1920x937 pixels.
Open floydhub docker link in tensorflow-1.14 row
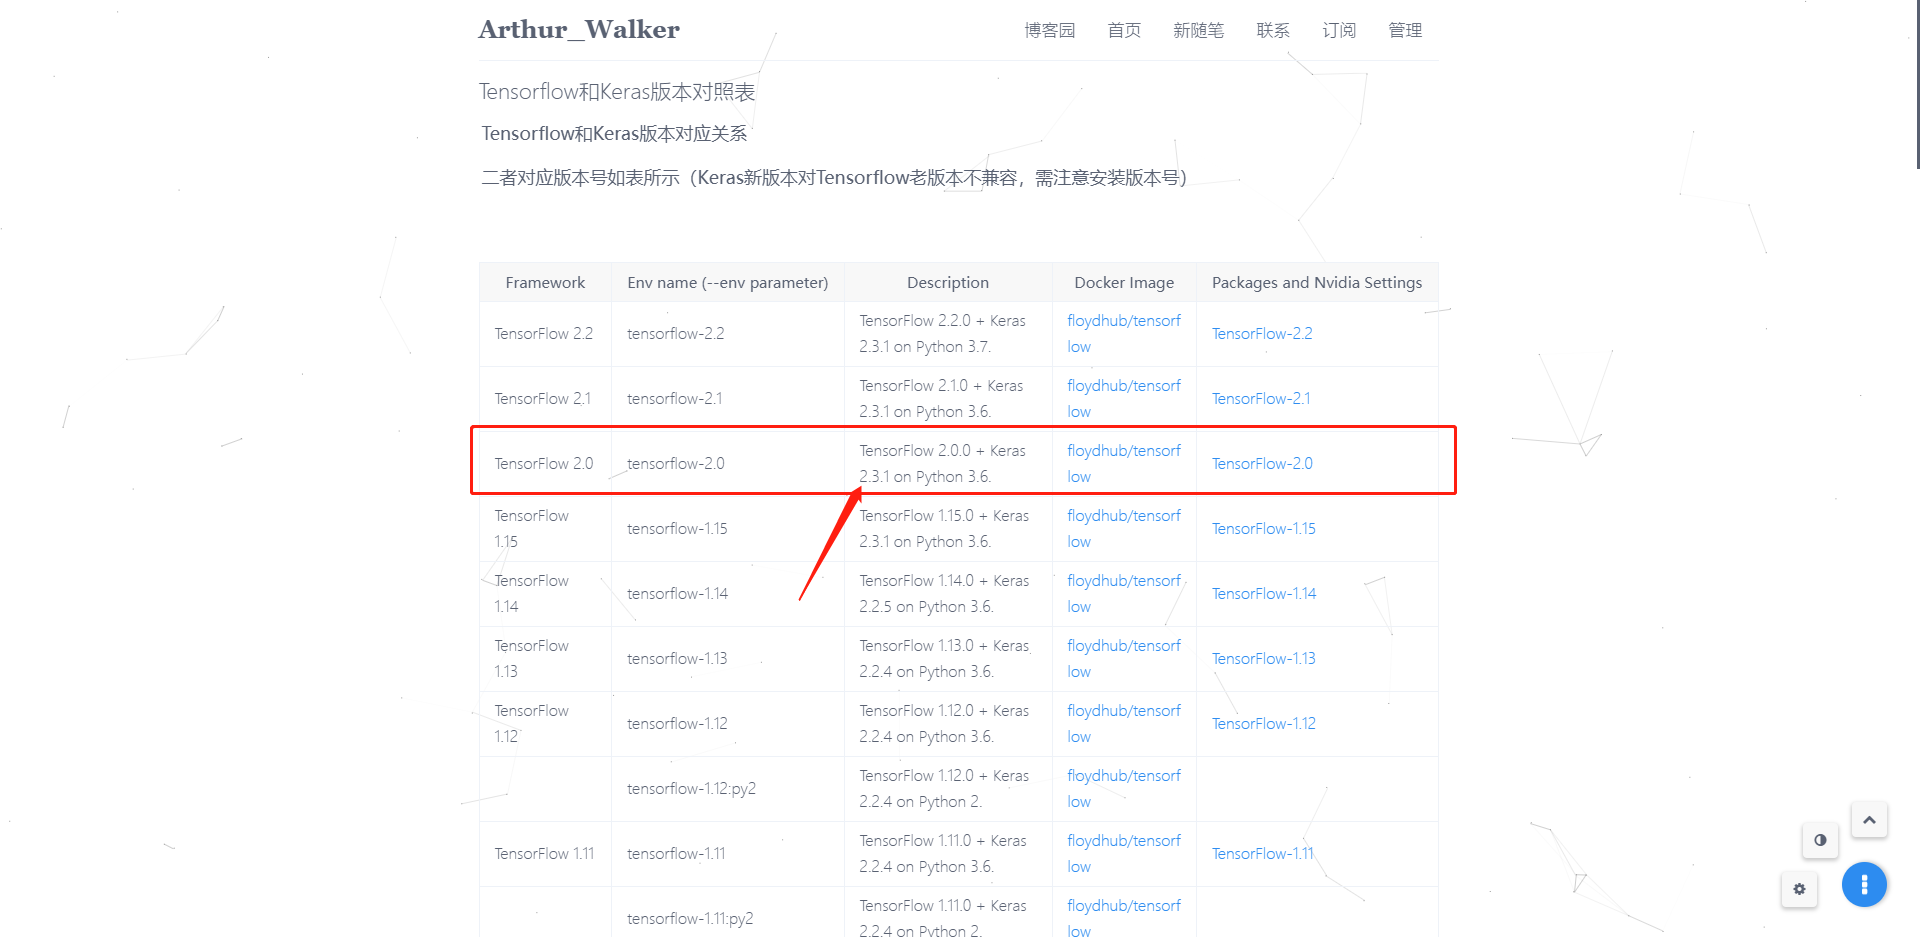[x=1124, y=594]
